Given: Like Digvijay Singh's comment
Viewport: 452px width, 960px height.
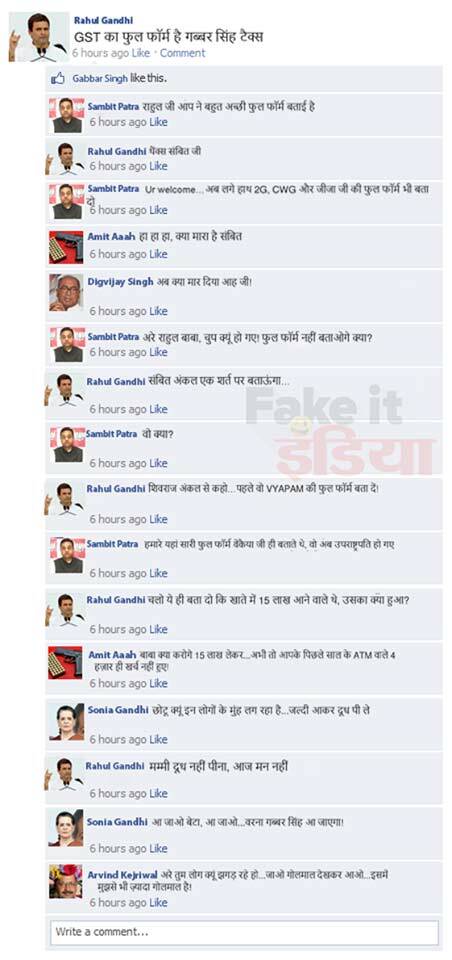Looking at the screenshot, I should 158,311.
